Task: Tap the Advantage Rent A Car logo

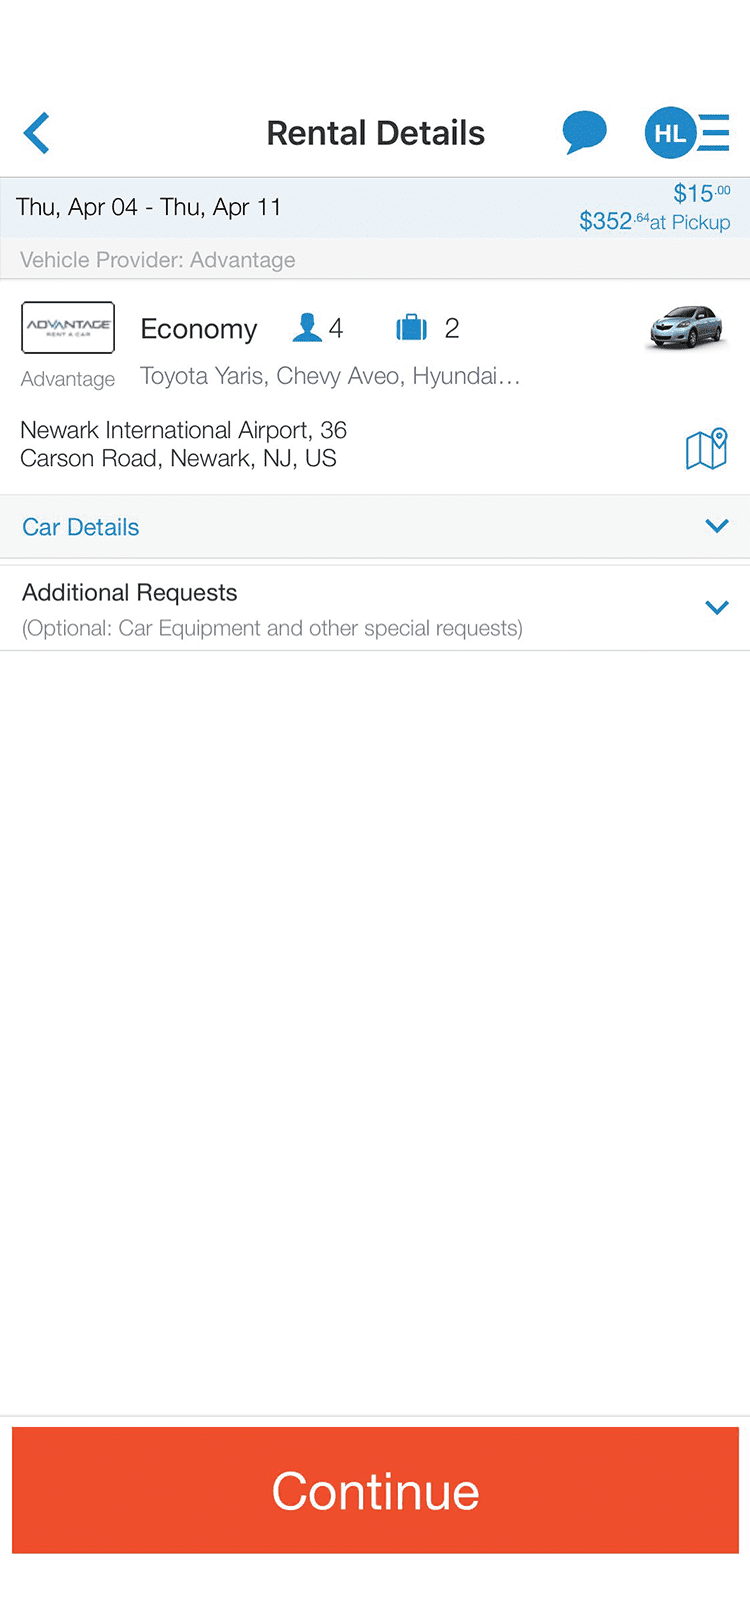Action: click(x=68, y=327)
